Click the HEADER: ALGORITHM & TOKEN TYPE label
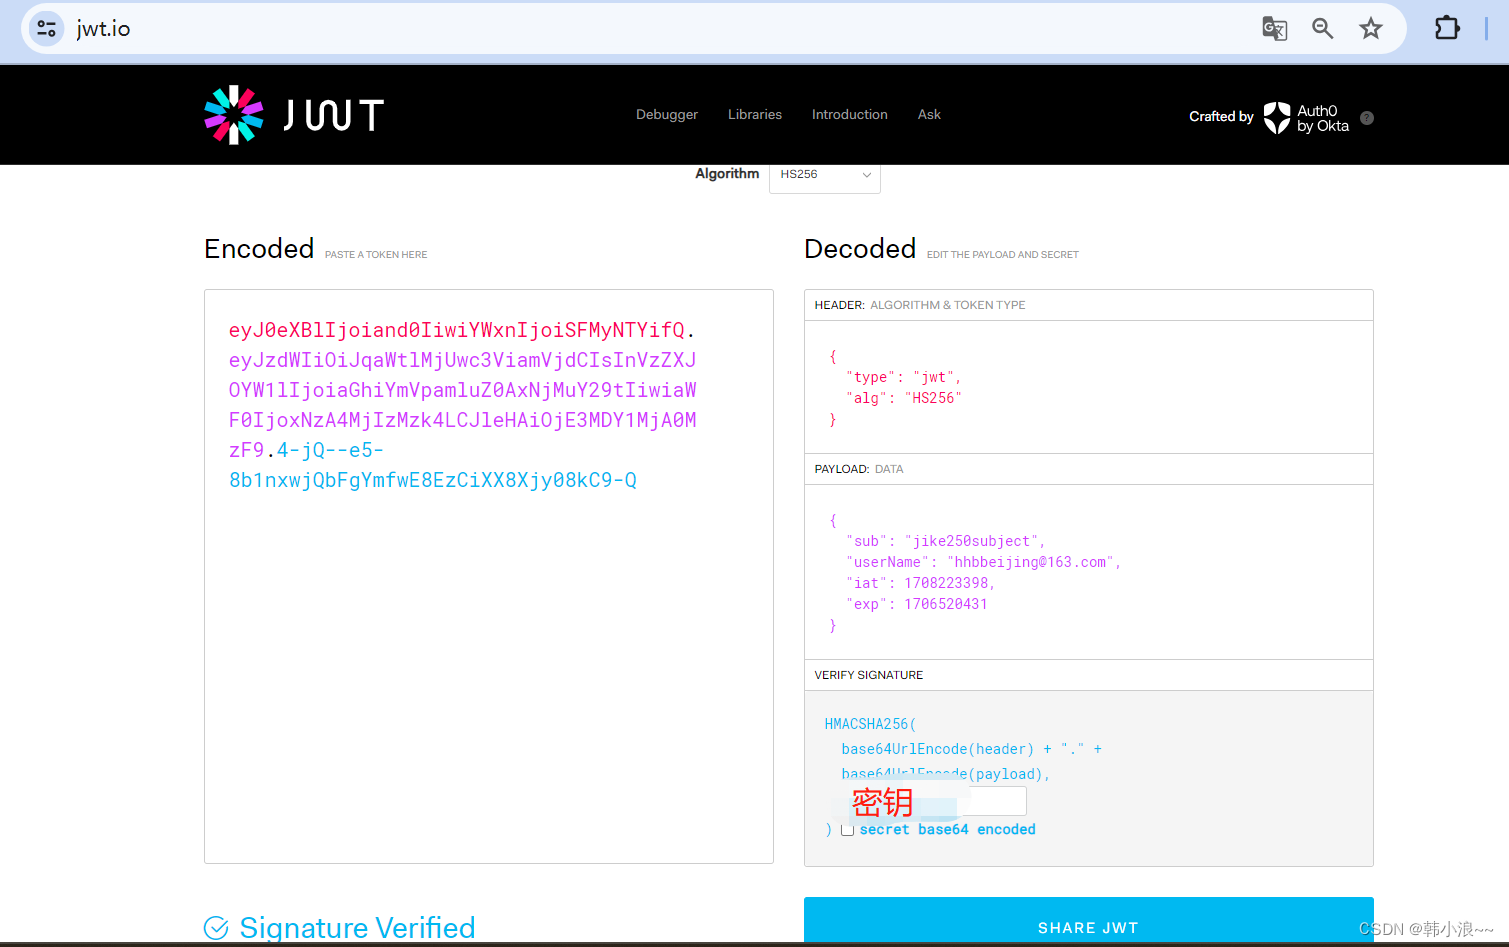 pyautogui.click(x=920, y=305)
